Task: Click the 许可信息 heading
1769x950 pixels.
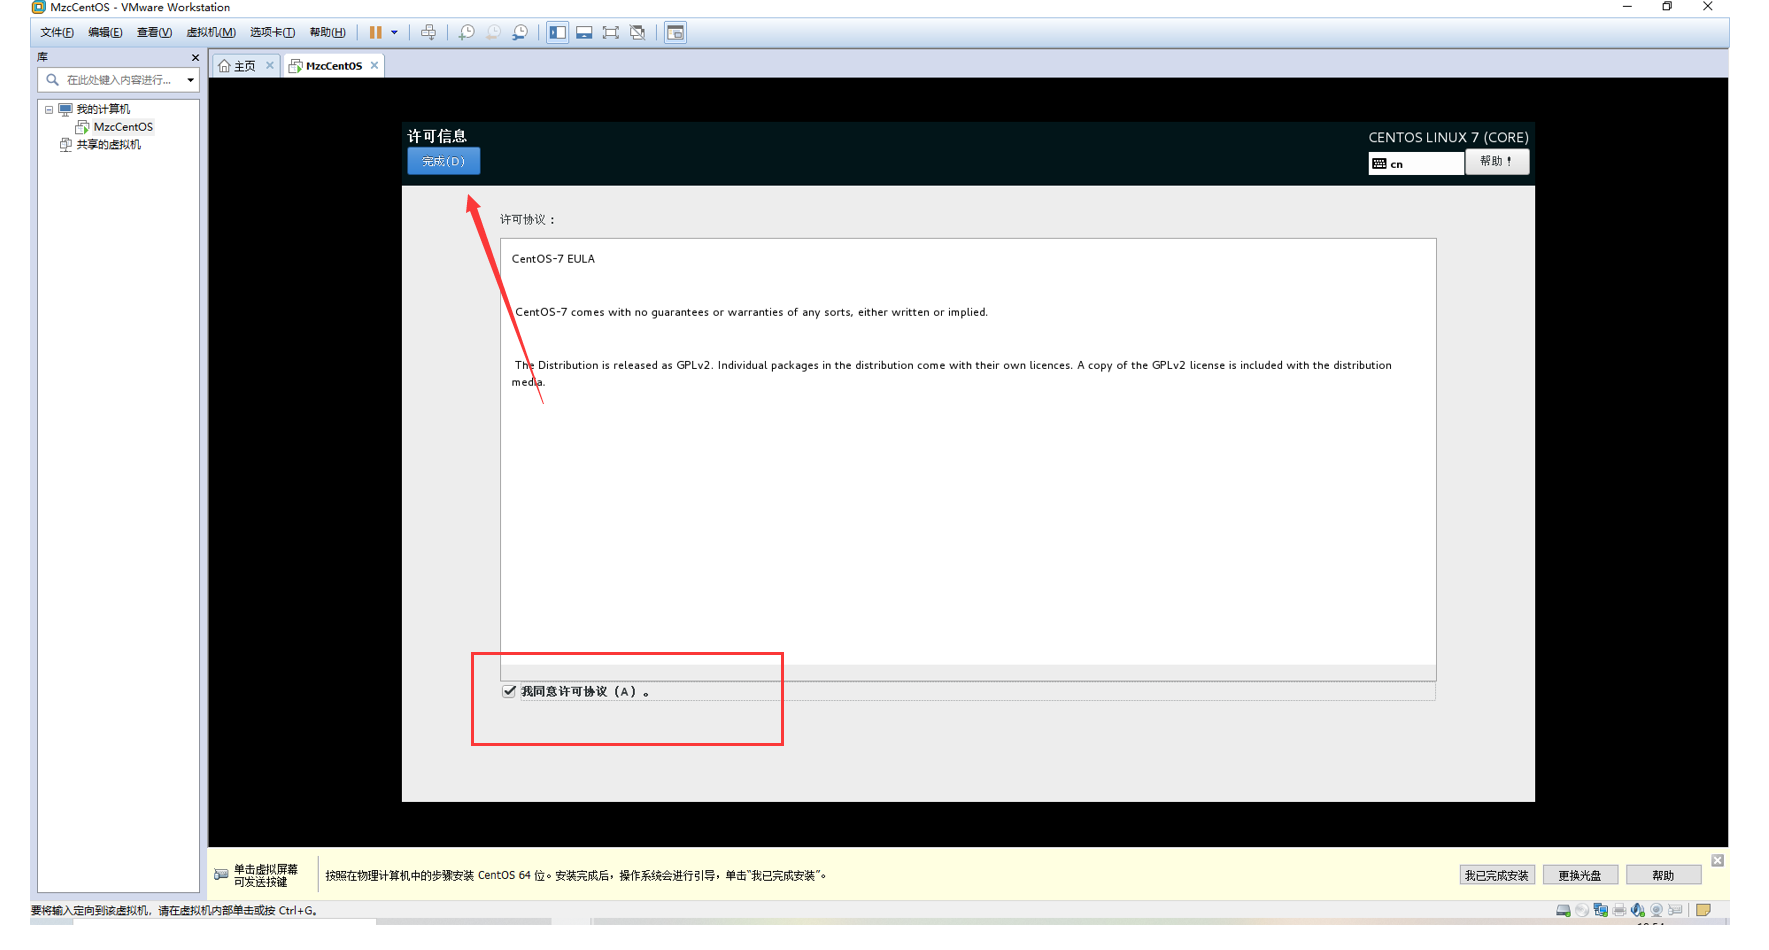Action: point(437,136)
